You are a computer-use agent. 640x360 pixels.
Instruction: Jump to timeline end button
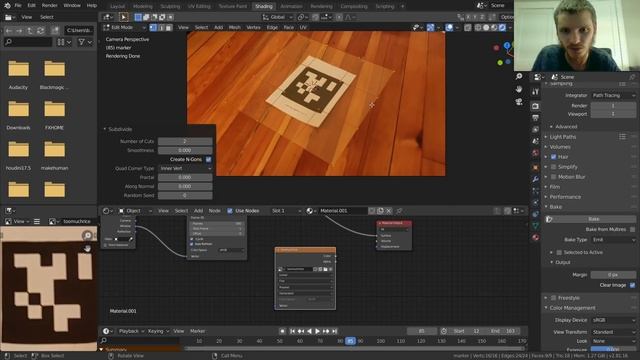tap(334, 331)
